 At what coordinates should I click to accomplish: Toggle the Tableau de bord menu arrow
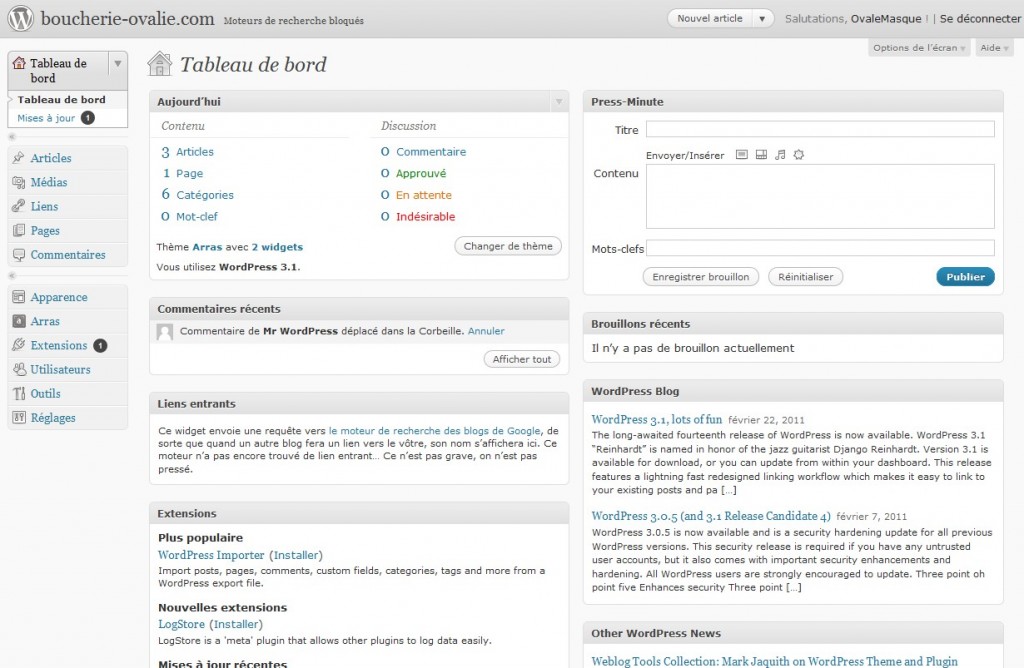pos(117,63)
